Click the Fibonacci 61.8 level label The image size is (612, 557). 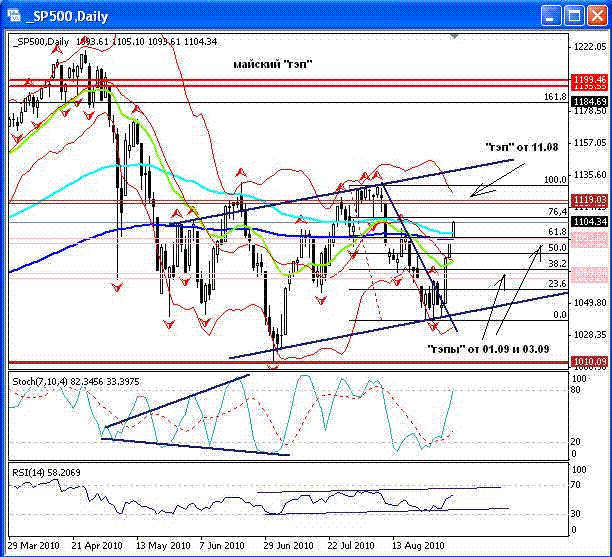[557, 232]
